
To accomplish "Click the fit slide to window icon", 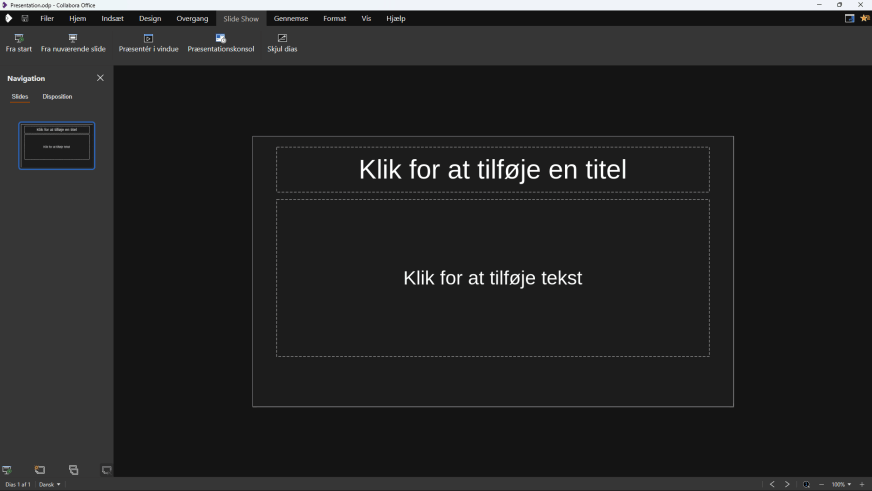I will (x=806, y=484).
